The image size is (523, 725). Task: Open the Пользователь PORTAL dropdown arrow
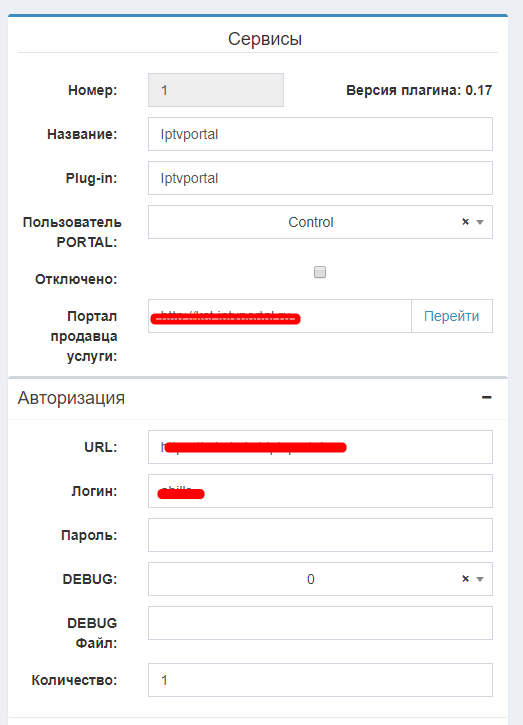pos(480,222)
